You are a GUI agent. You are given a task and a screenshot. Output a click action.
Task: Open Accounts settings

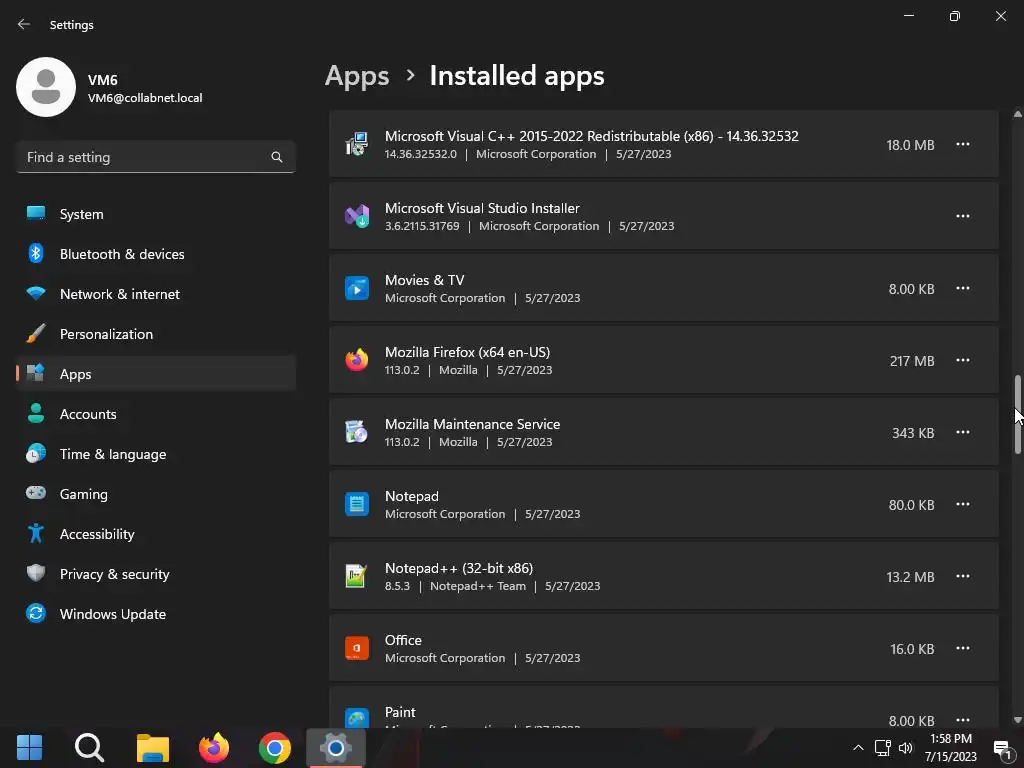pos(155,413)
